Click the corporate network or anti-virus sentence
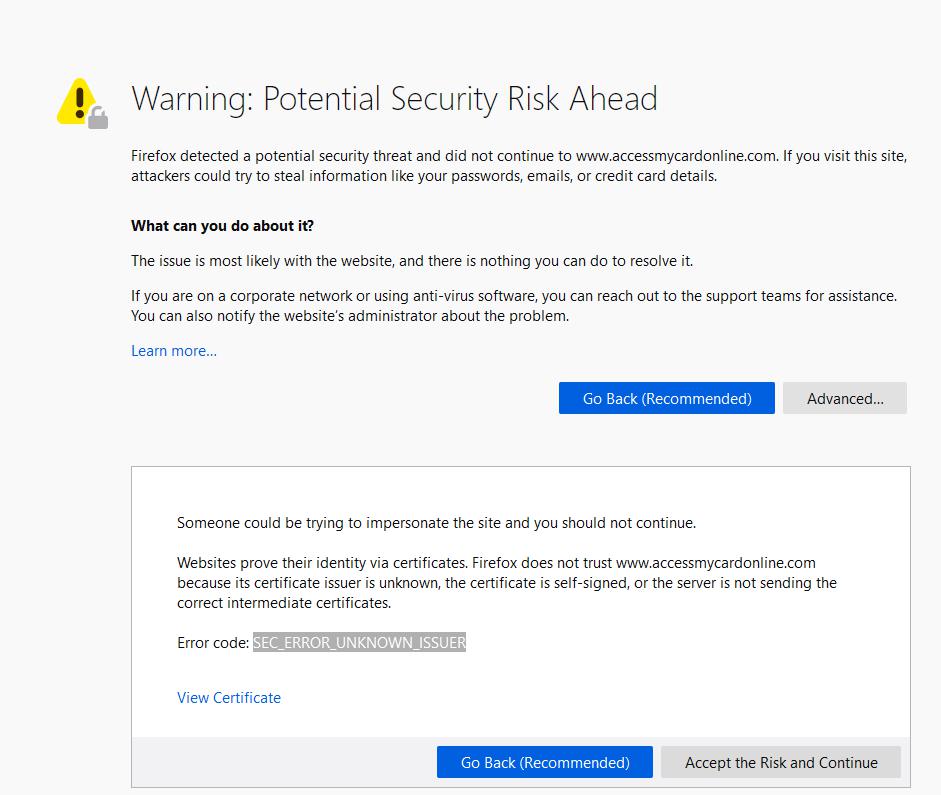Image resolution: width=941 pixels, height=795 pixels. 514,296
